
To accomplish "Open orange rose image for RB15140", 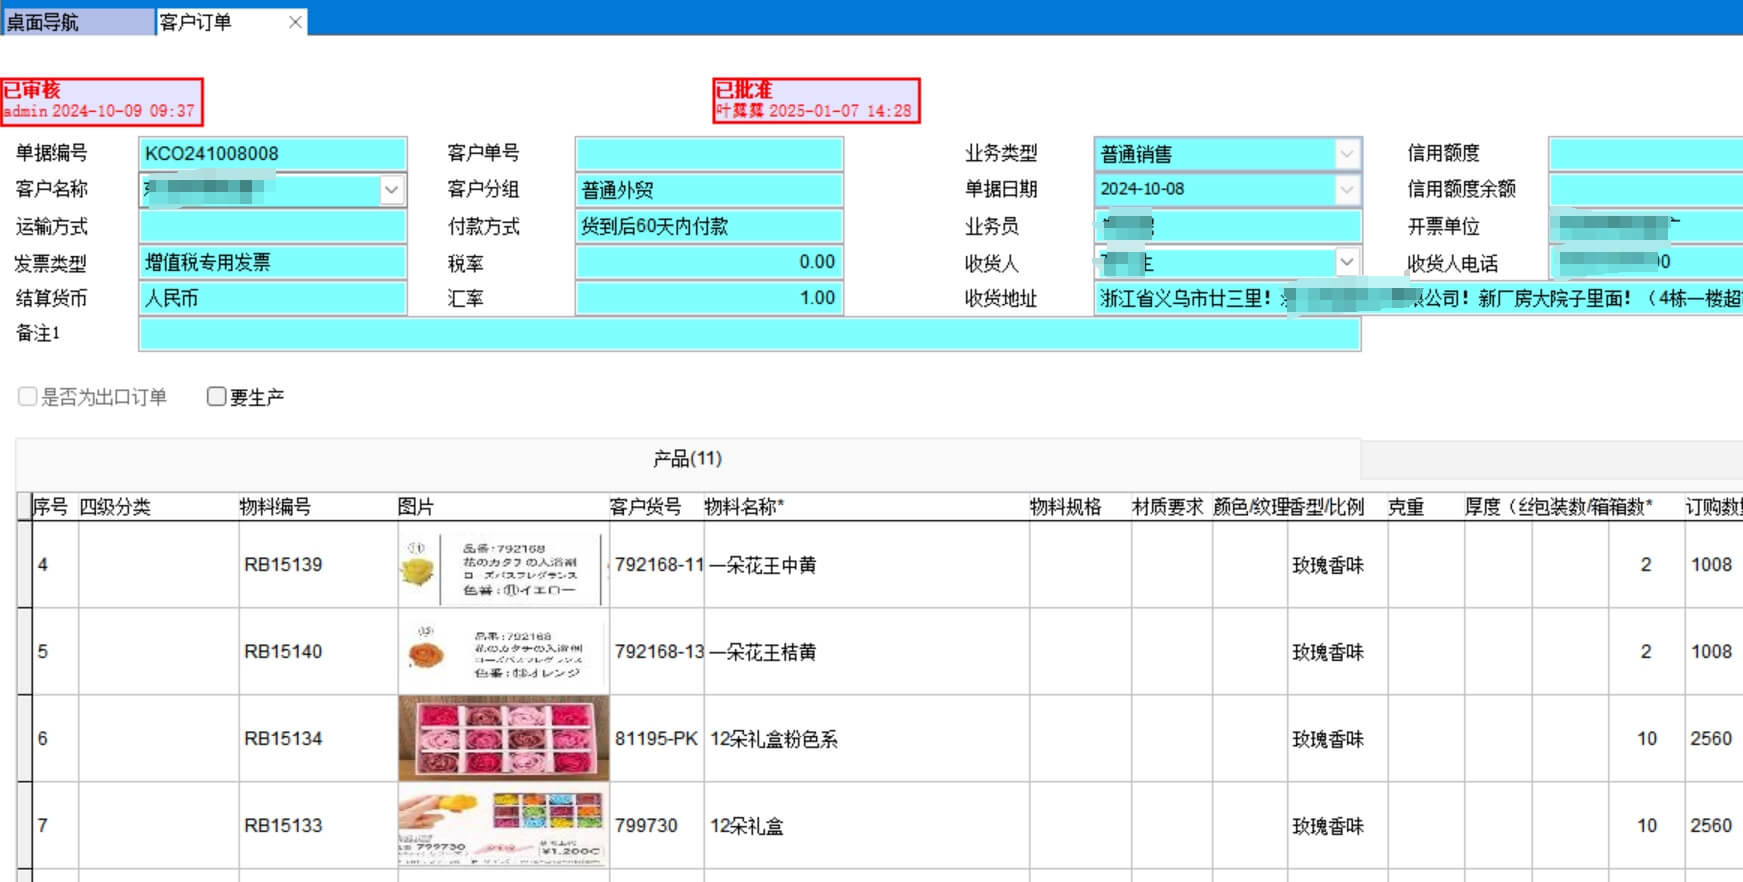I will coord(503,652).
